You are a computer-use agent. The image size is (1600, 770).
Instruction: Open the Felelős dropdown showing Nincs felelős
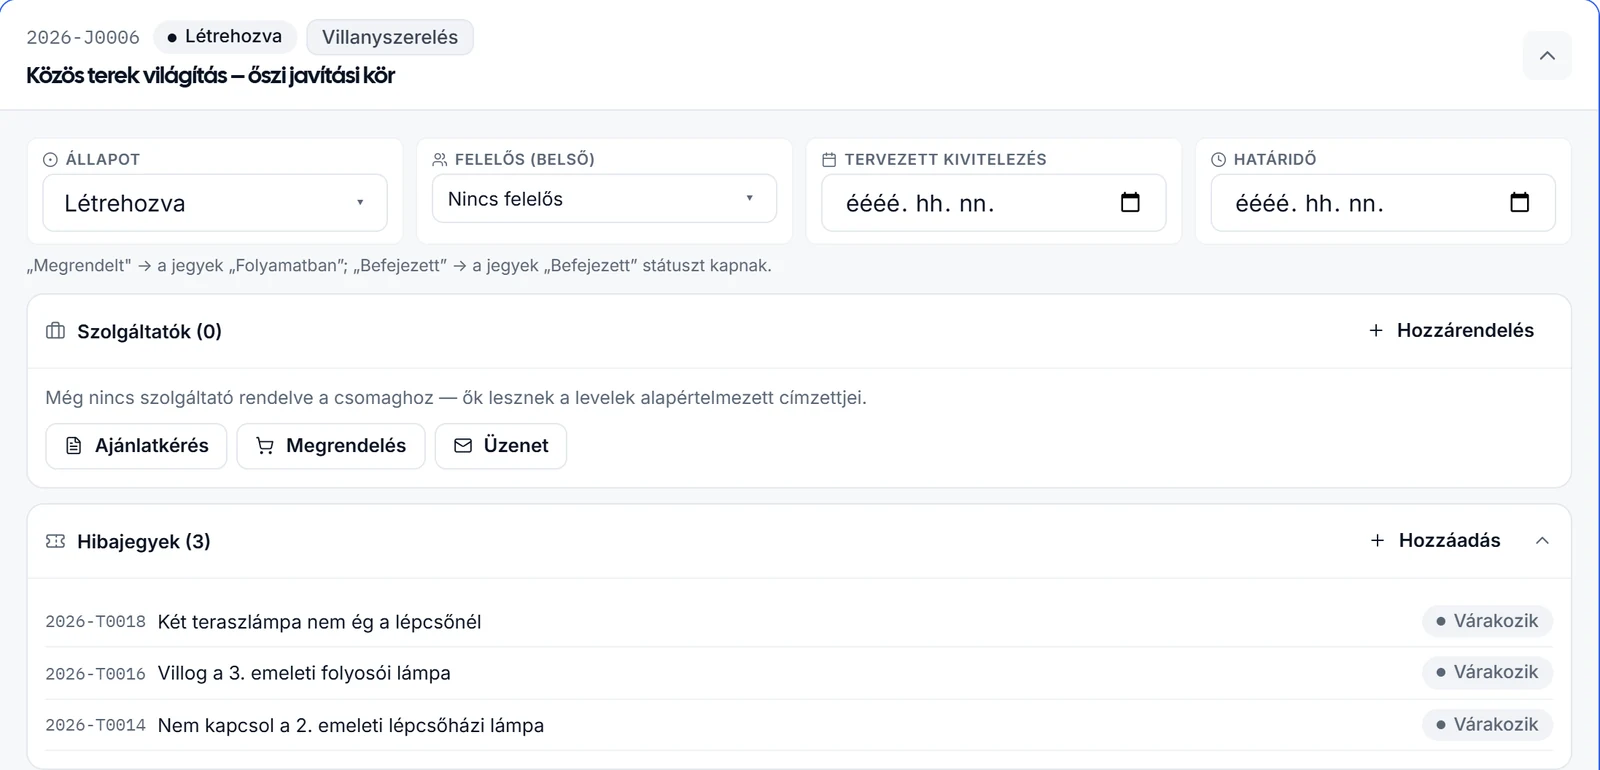click(x=604, y=199)
